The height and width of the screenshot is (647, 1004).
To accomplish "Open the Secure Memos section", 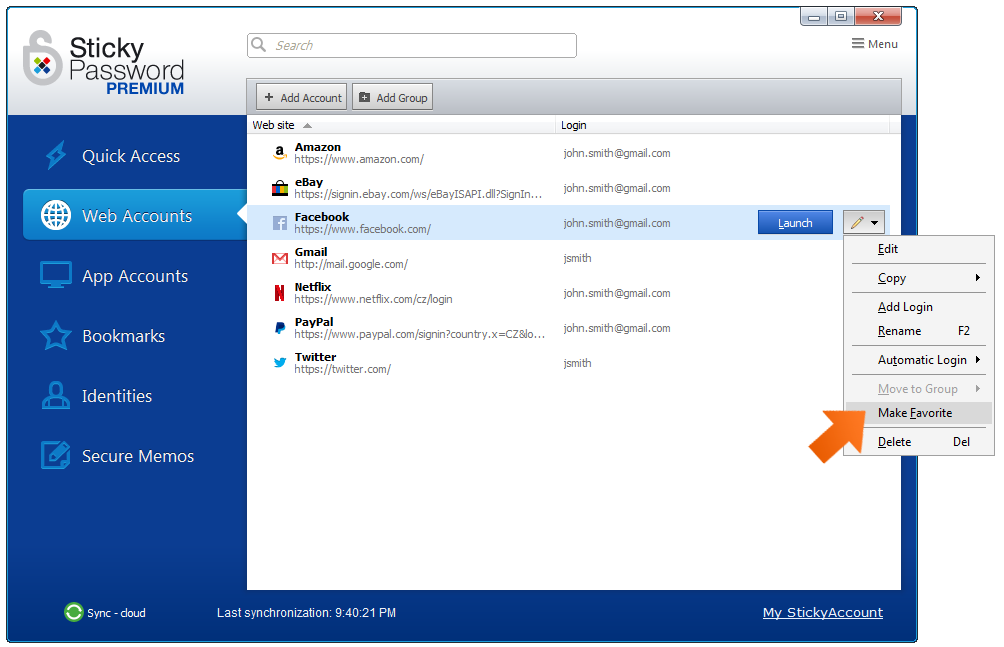I will 138,456.
